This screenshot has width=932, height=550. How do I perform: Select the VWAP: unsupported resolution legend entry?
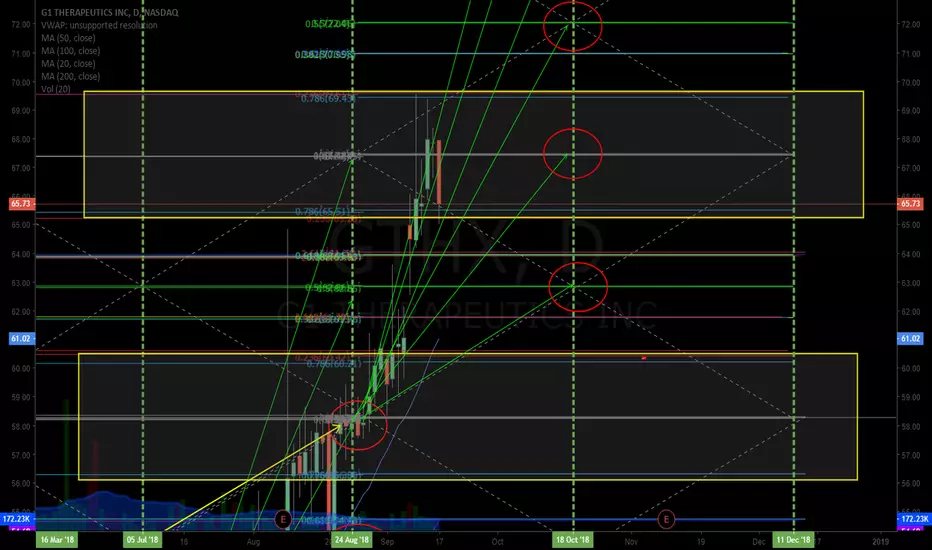point(99,26)
